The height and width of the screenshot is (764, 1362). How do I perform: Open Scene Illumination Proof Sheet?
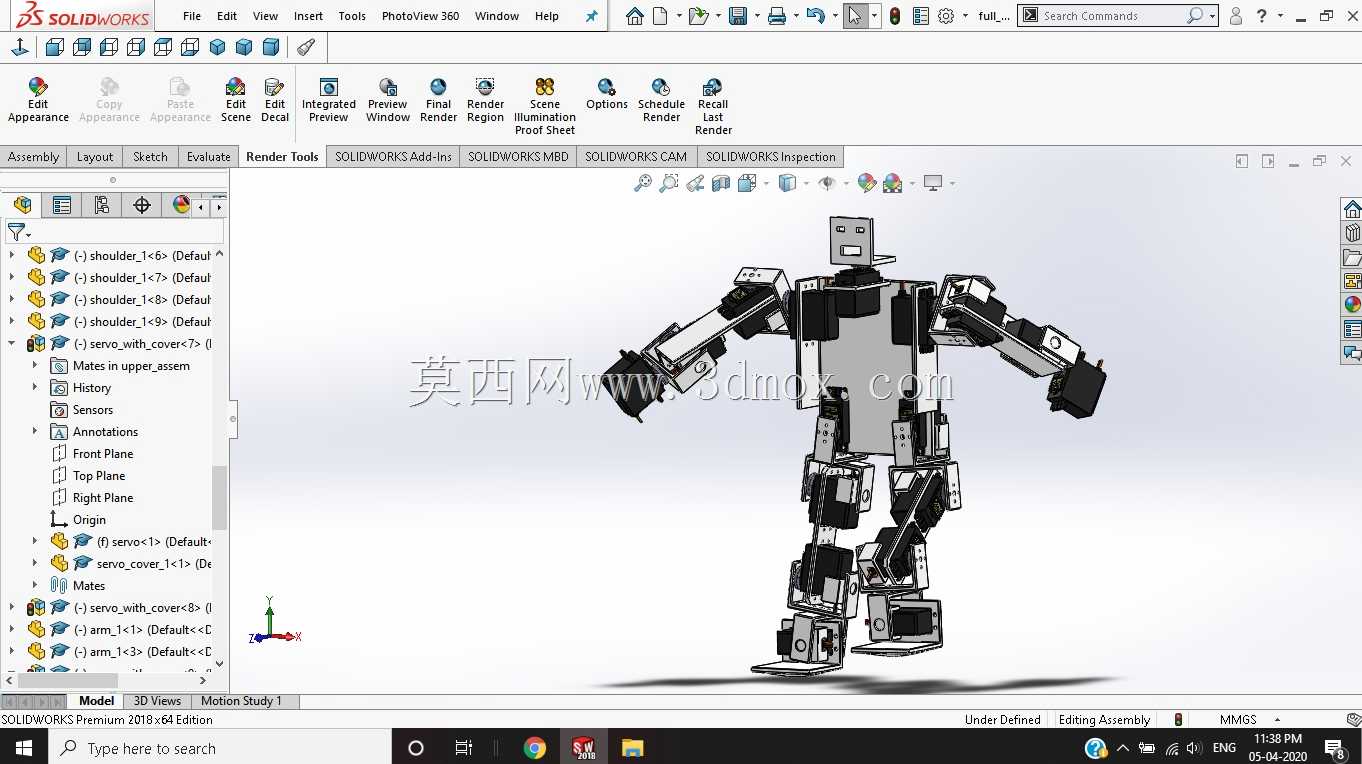545,106
